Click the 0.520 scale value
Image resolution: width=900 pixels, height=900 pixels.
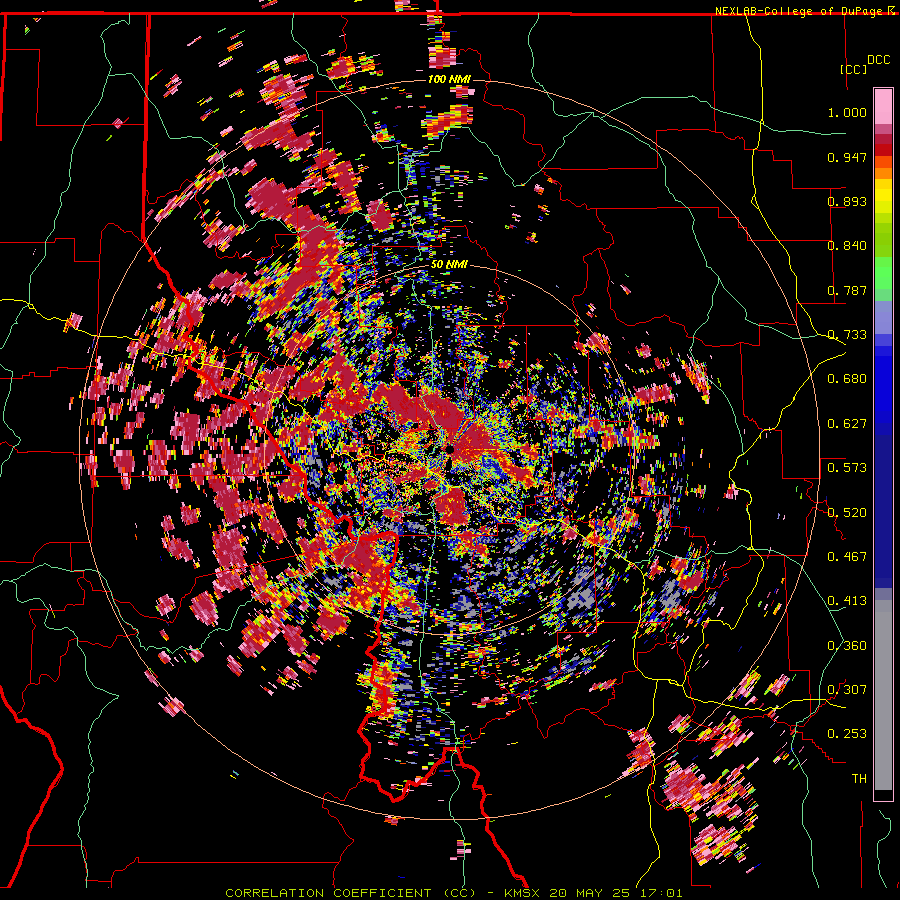pyautogui.click(x=847, y=513)
